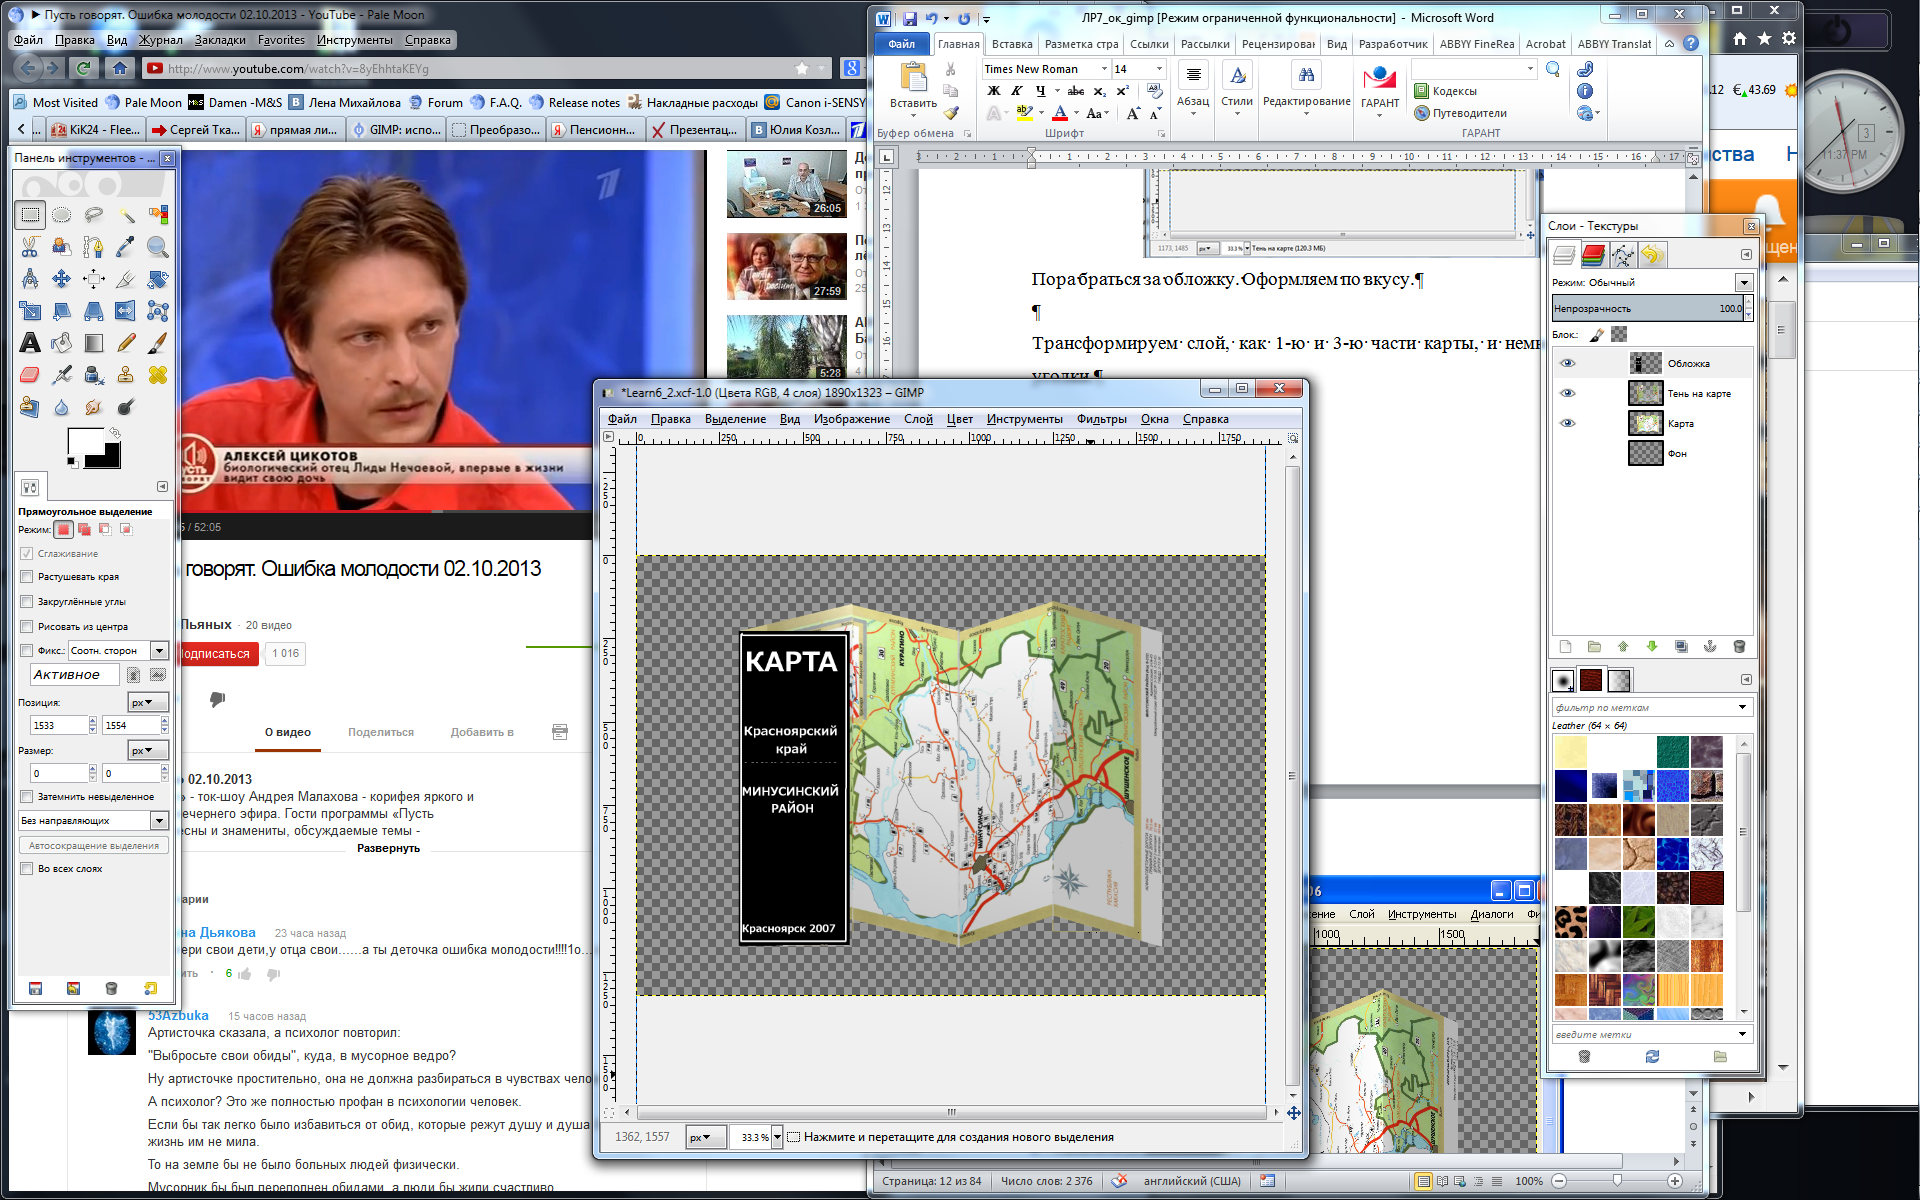Viewport: 1920px width, 1200px height.
Task: Open the Слой menu in GIMP window
Action: pos(918,419)
